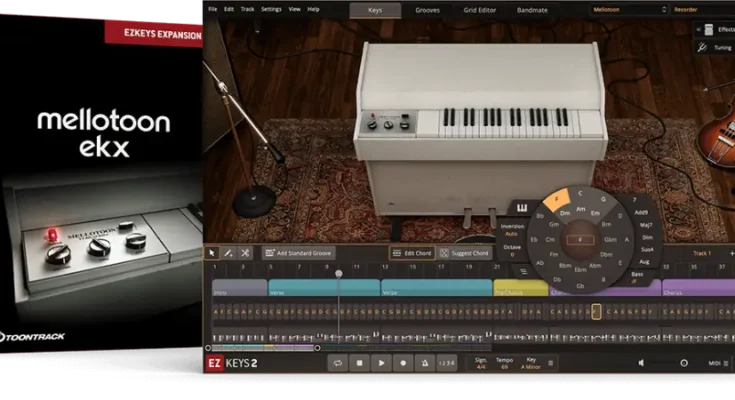Screen dimensions: 735x400
Task: Click the piano keyboard icon above chord wheel
Action: point(521,208)
